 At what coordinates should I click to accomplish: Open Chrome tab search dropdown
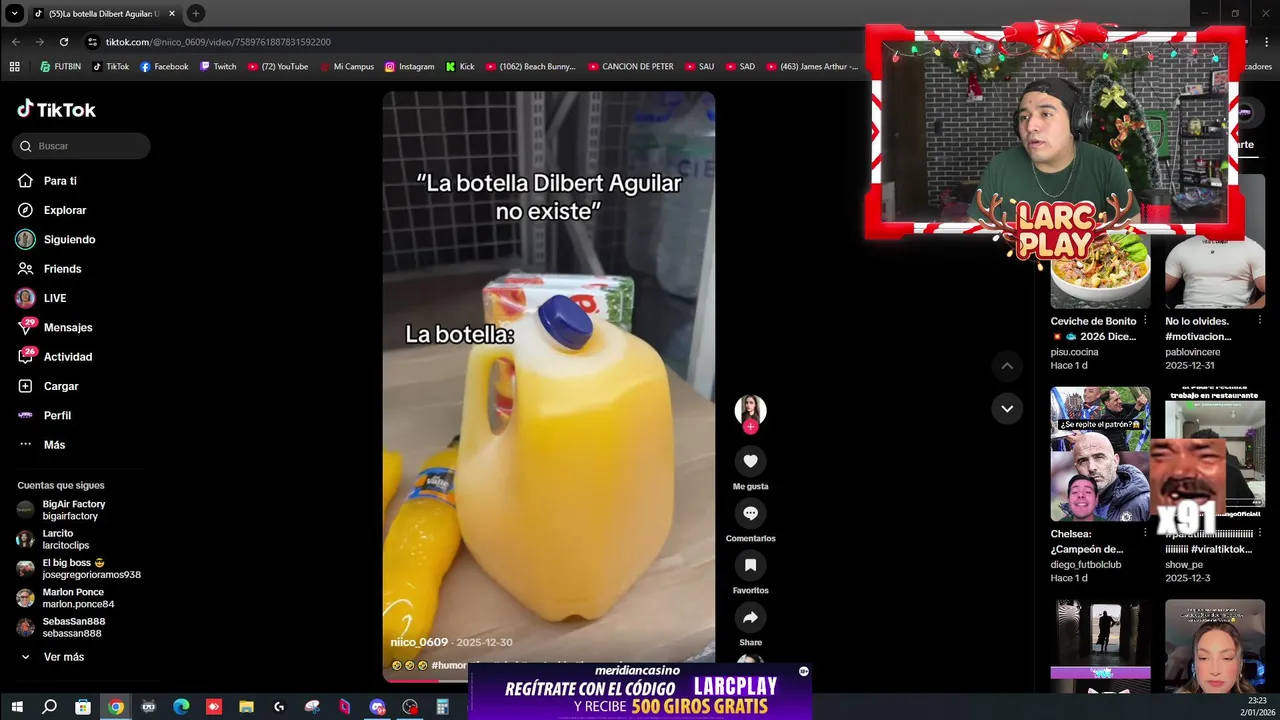click(x=14, y=13)
